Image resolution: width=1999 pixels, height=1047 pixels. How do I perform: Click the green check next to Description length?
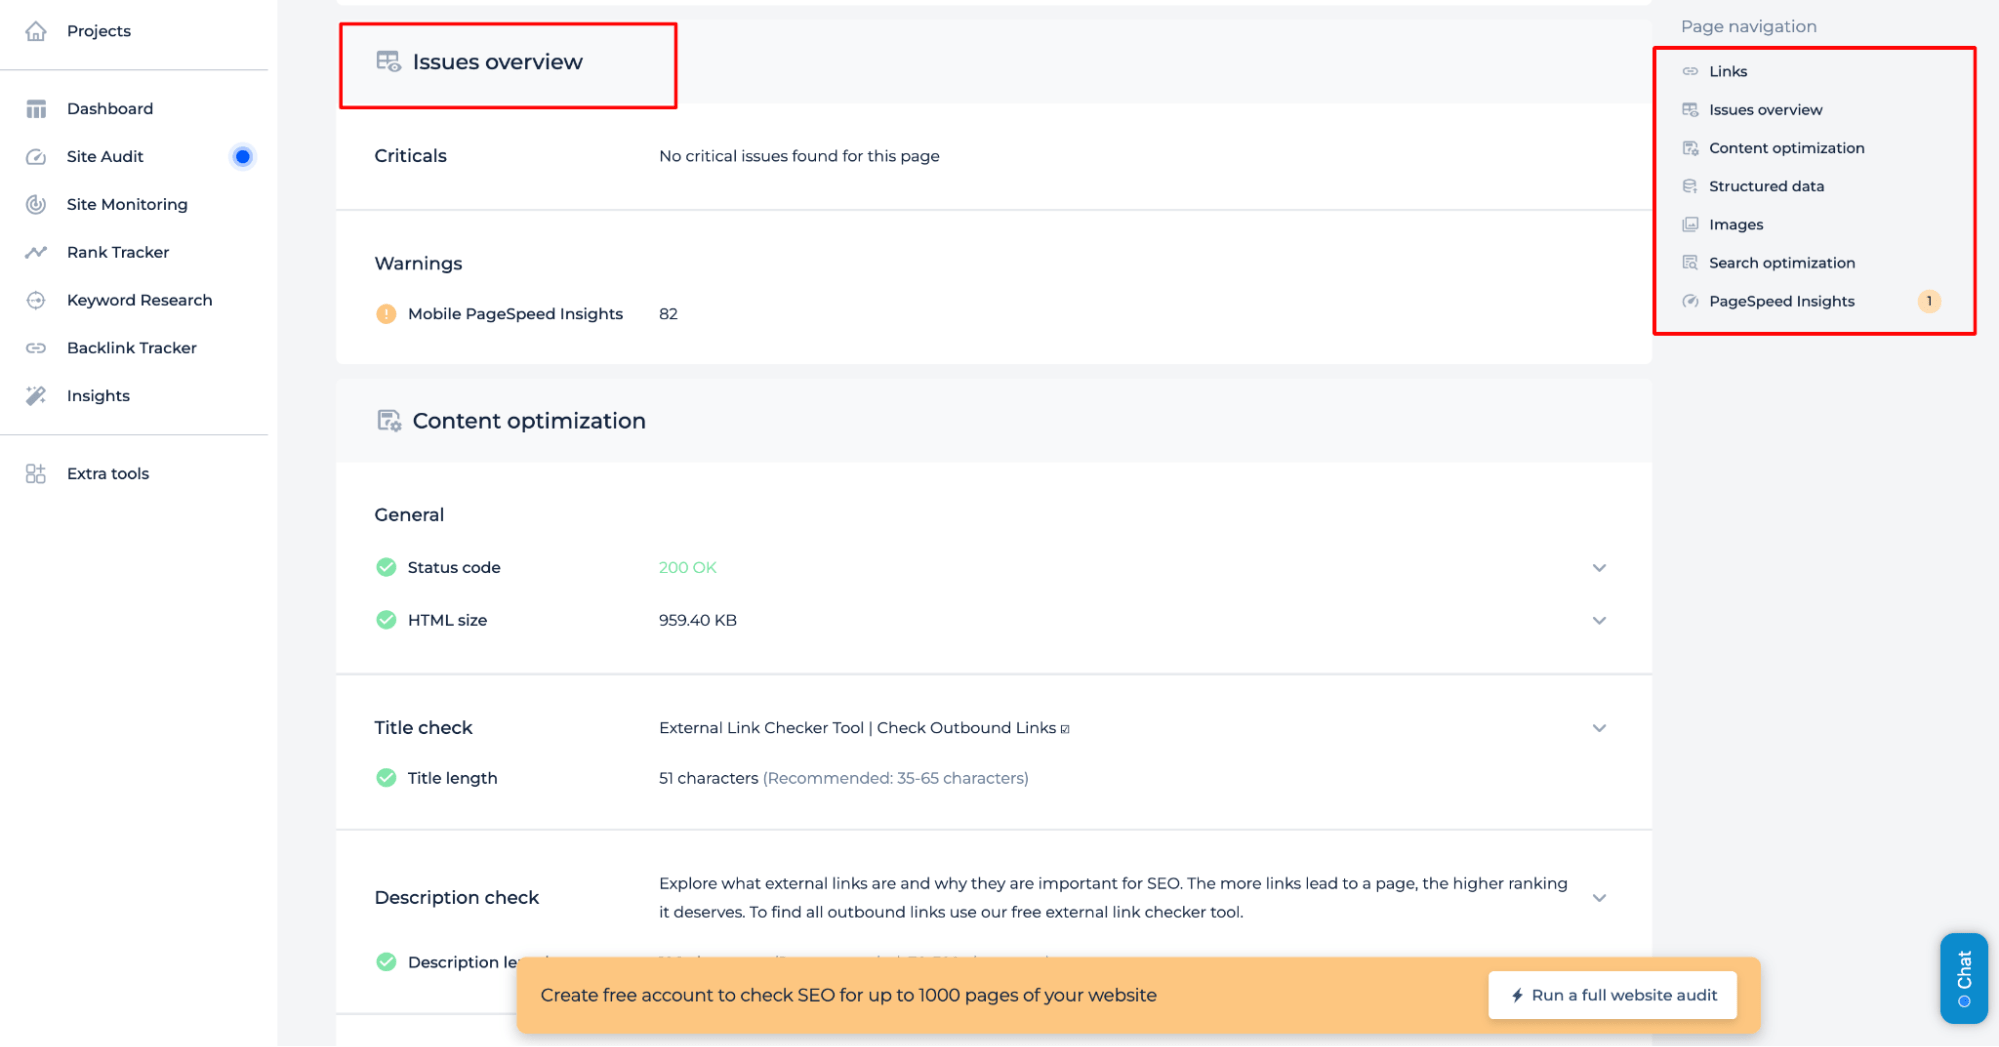click(386, 963)
